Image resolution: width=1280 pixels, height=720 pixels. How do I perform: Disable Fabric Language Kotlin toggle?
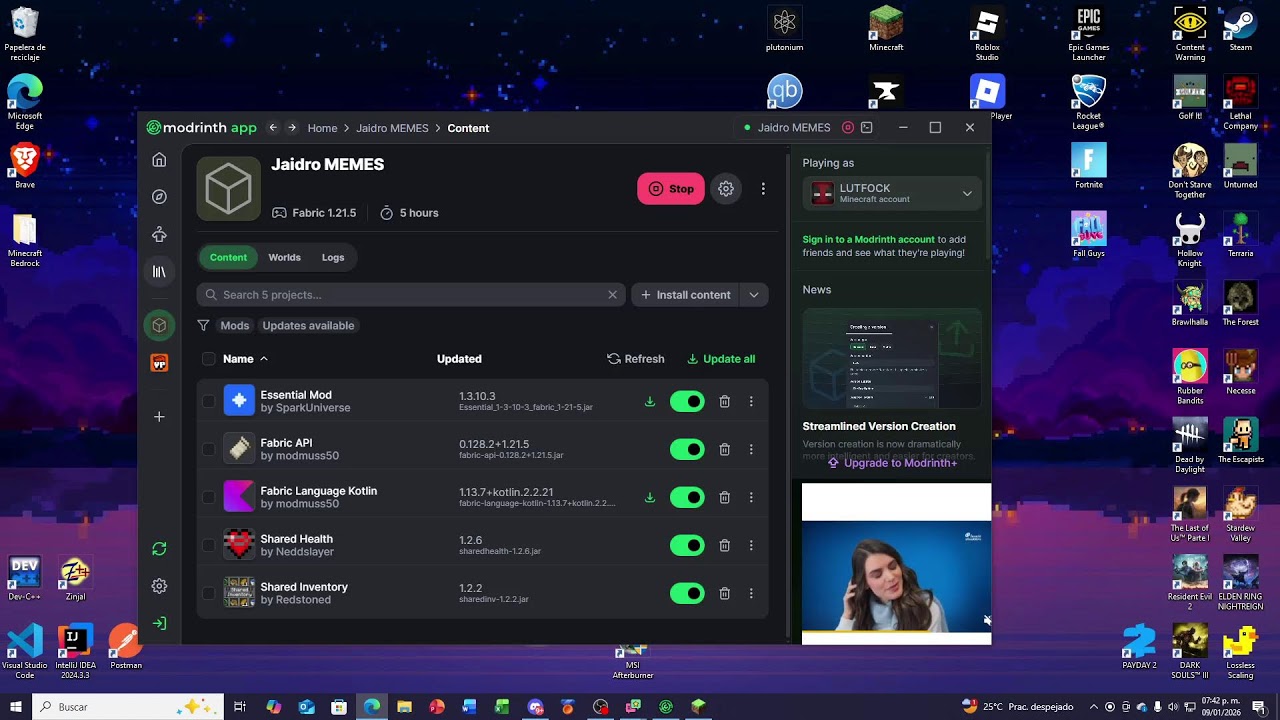click(687, 497)
